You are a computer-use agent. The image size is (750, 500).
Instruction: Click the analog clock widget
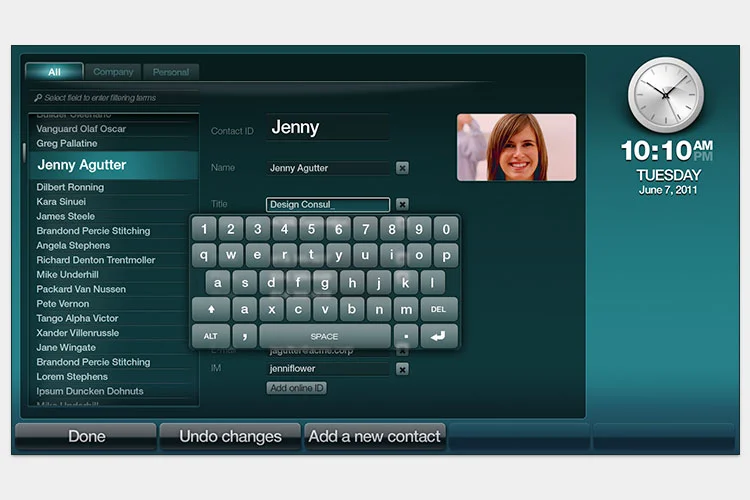tap(665, 95)
